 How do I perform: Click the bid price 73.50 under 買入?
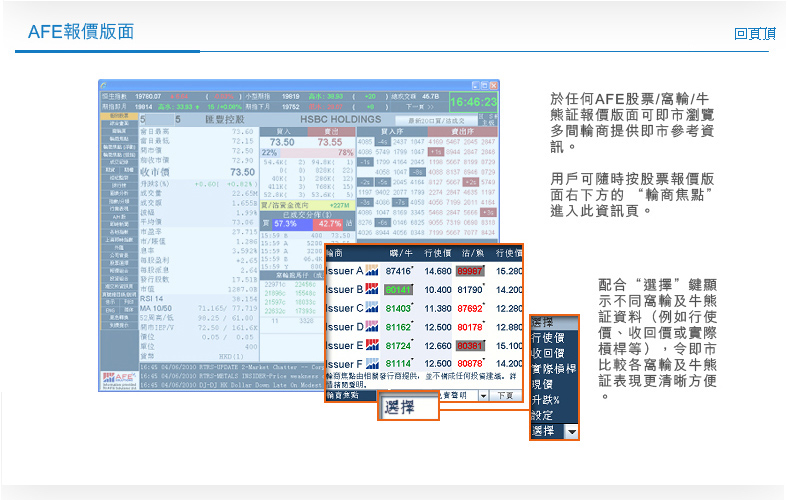point(282,142)
